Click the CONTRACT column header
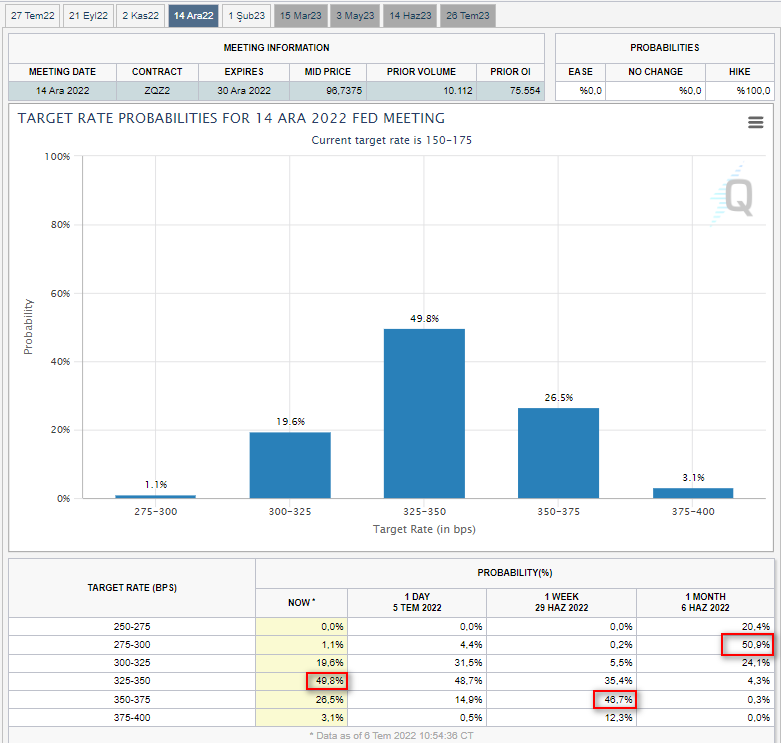The width and height of the screenshot is (781, 743). pyautogui.click(x=157, y=72)
